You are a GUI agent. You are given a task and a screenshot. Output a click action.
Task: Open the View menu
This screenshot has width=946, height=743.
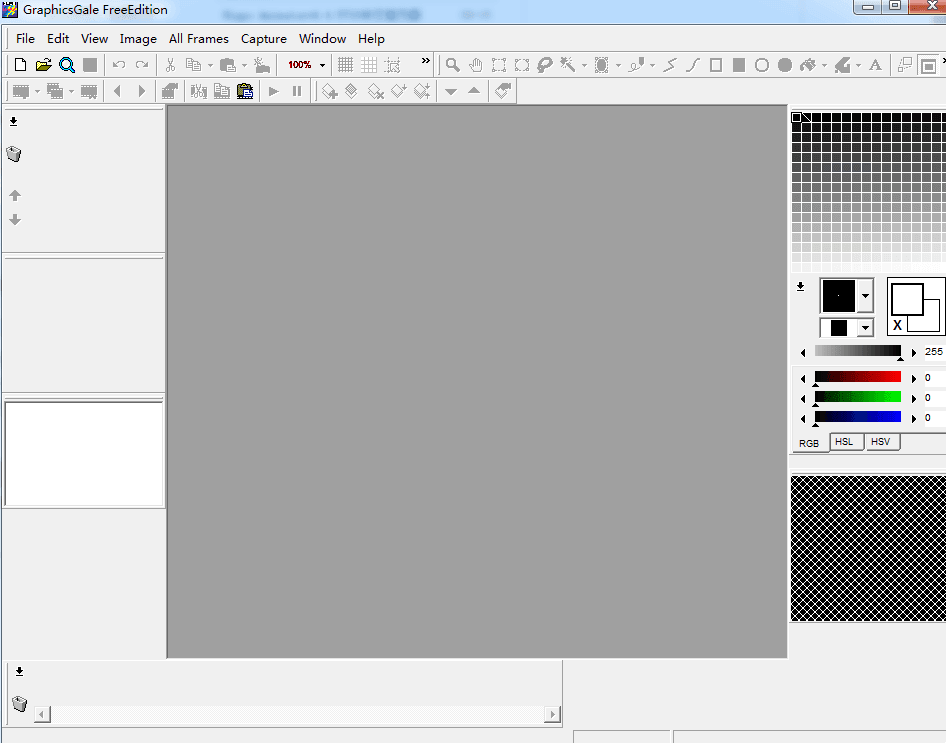tap(94, 39)
